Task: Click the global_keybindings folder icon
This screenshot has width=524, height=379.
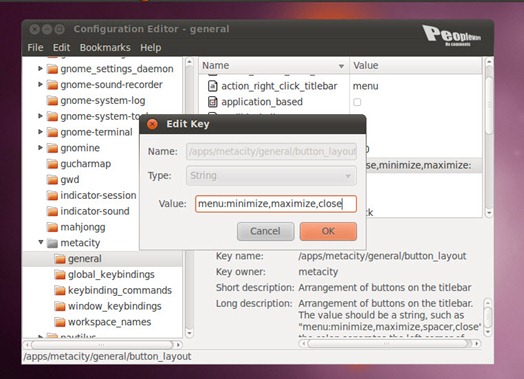Action: (x=60, y=275)
